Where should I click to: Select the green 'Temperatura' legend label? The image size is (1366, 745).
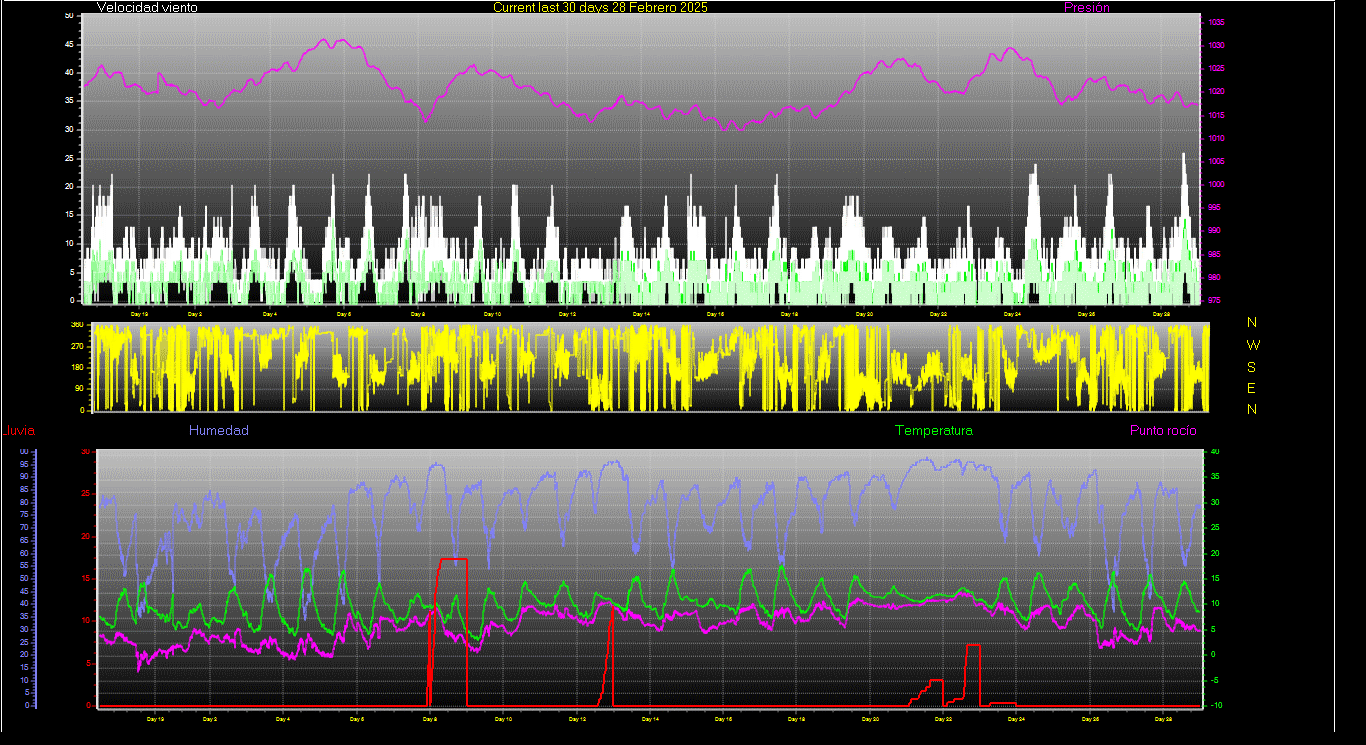[933, 431]
